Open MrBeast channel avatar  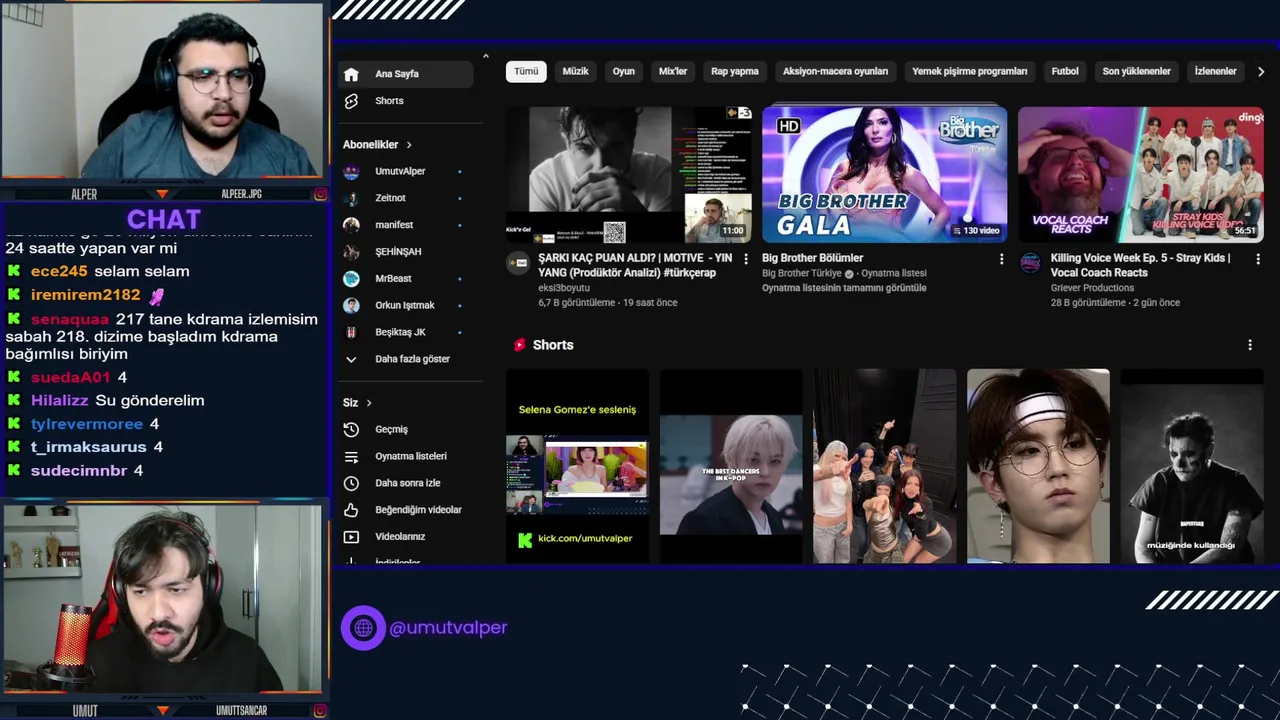[351, 278]
